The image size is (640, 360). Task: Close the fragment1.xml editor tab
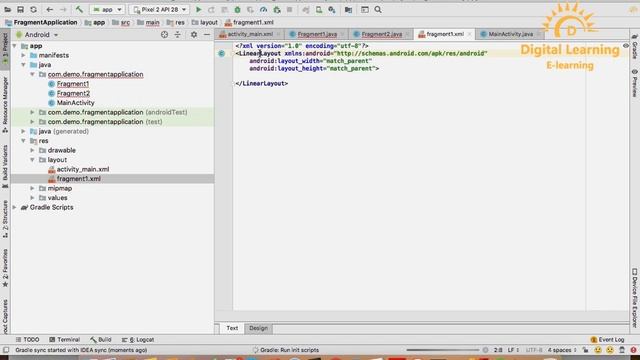[469, 34]
